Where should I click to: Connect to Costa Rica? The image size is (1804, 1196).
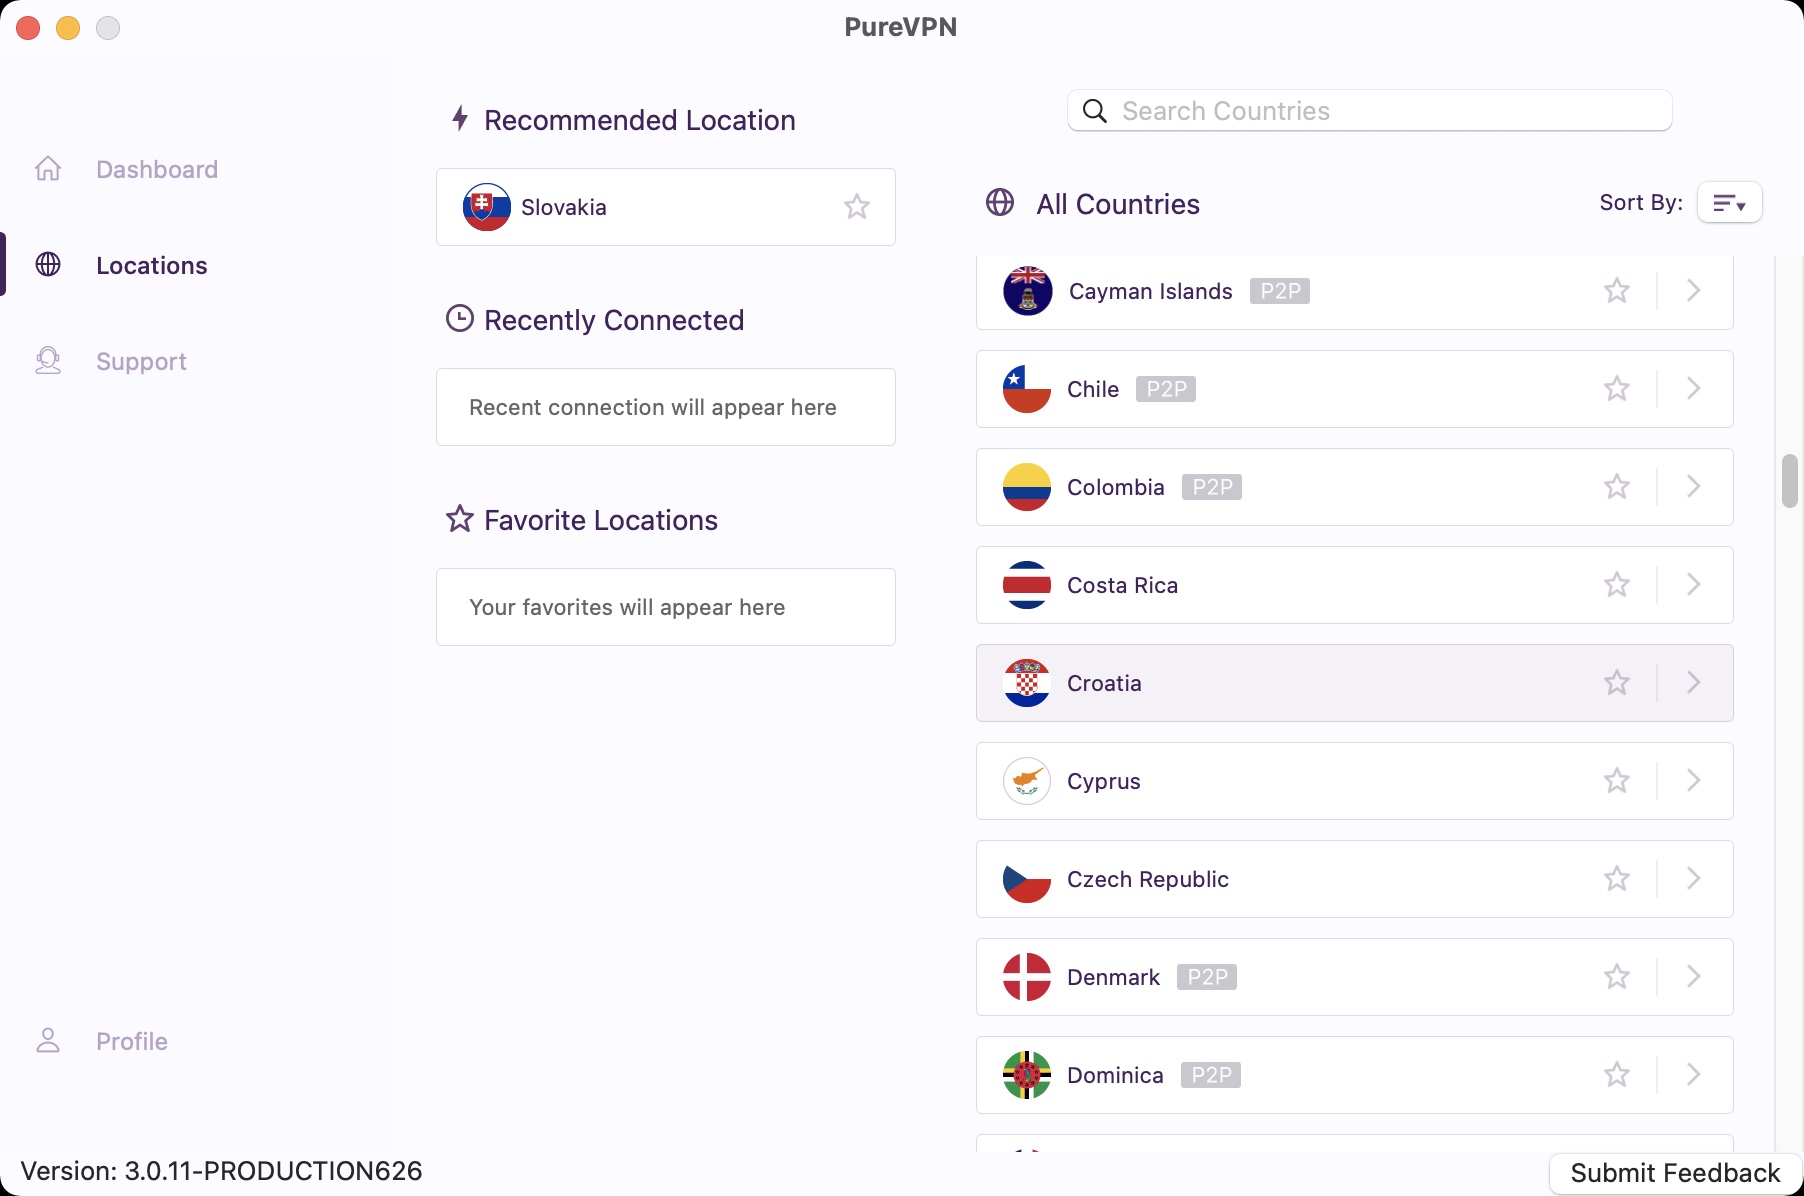click(1122, 585)
